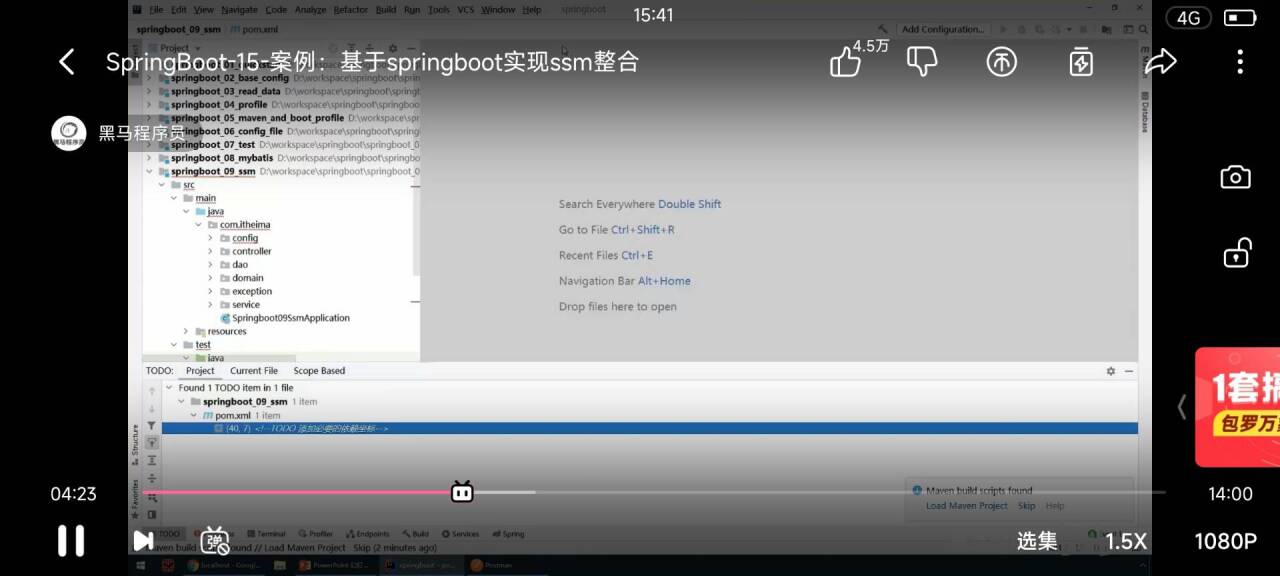Viewport: 1280px width, 576px height.
Task: Pause the video playback
Action: [x=70, y=541]
